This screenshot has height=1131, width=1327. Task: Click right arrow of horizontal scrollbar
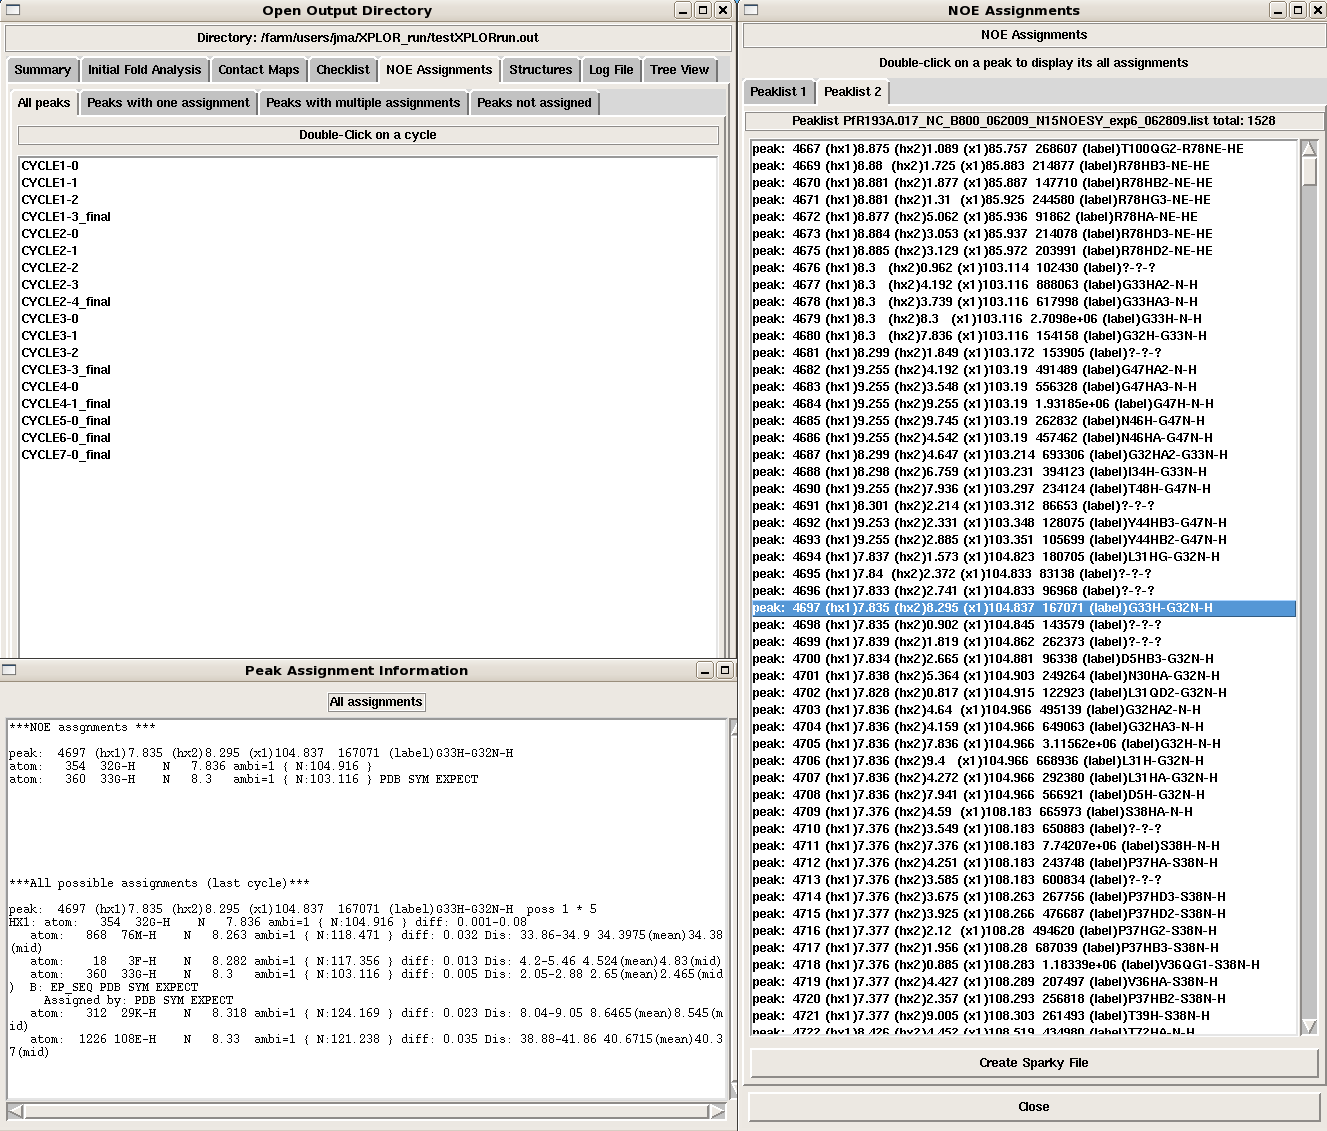point(717,1111)
